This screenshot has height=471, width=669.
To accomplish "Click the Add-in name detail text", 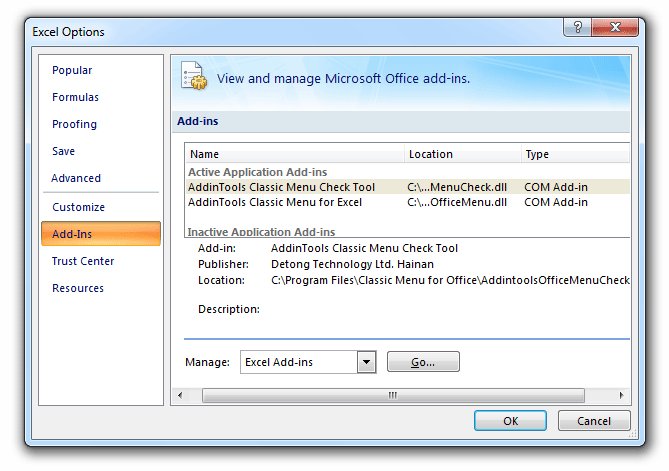I will click(x=364, y=248).
